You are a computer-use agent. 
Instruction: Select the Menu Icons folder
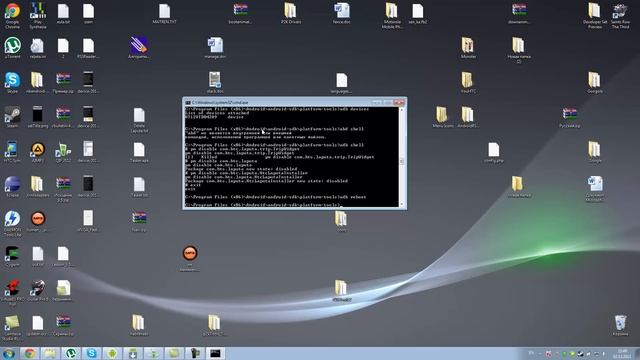442,117
